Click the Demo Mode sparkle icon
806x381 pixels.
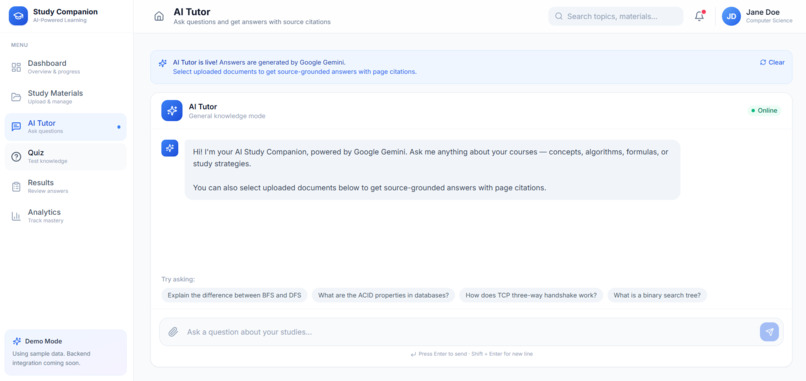[x=17, y=341]
